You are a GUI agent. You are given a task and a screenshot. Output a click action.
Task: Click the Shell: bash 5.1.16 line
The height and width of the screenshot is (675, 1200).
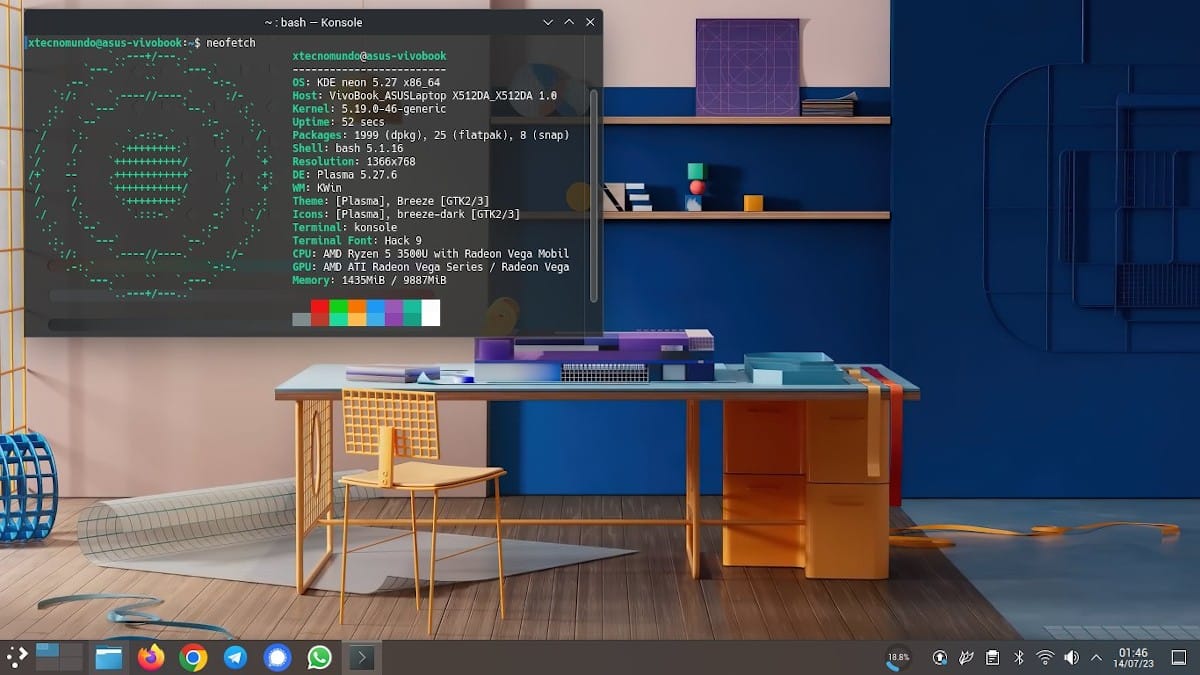coord(347,147)
